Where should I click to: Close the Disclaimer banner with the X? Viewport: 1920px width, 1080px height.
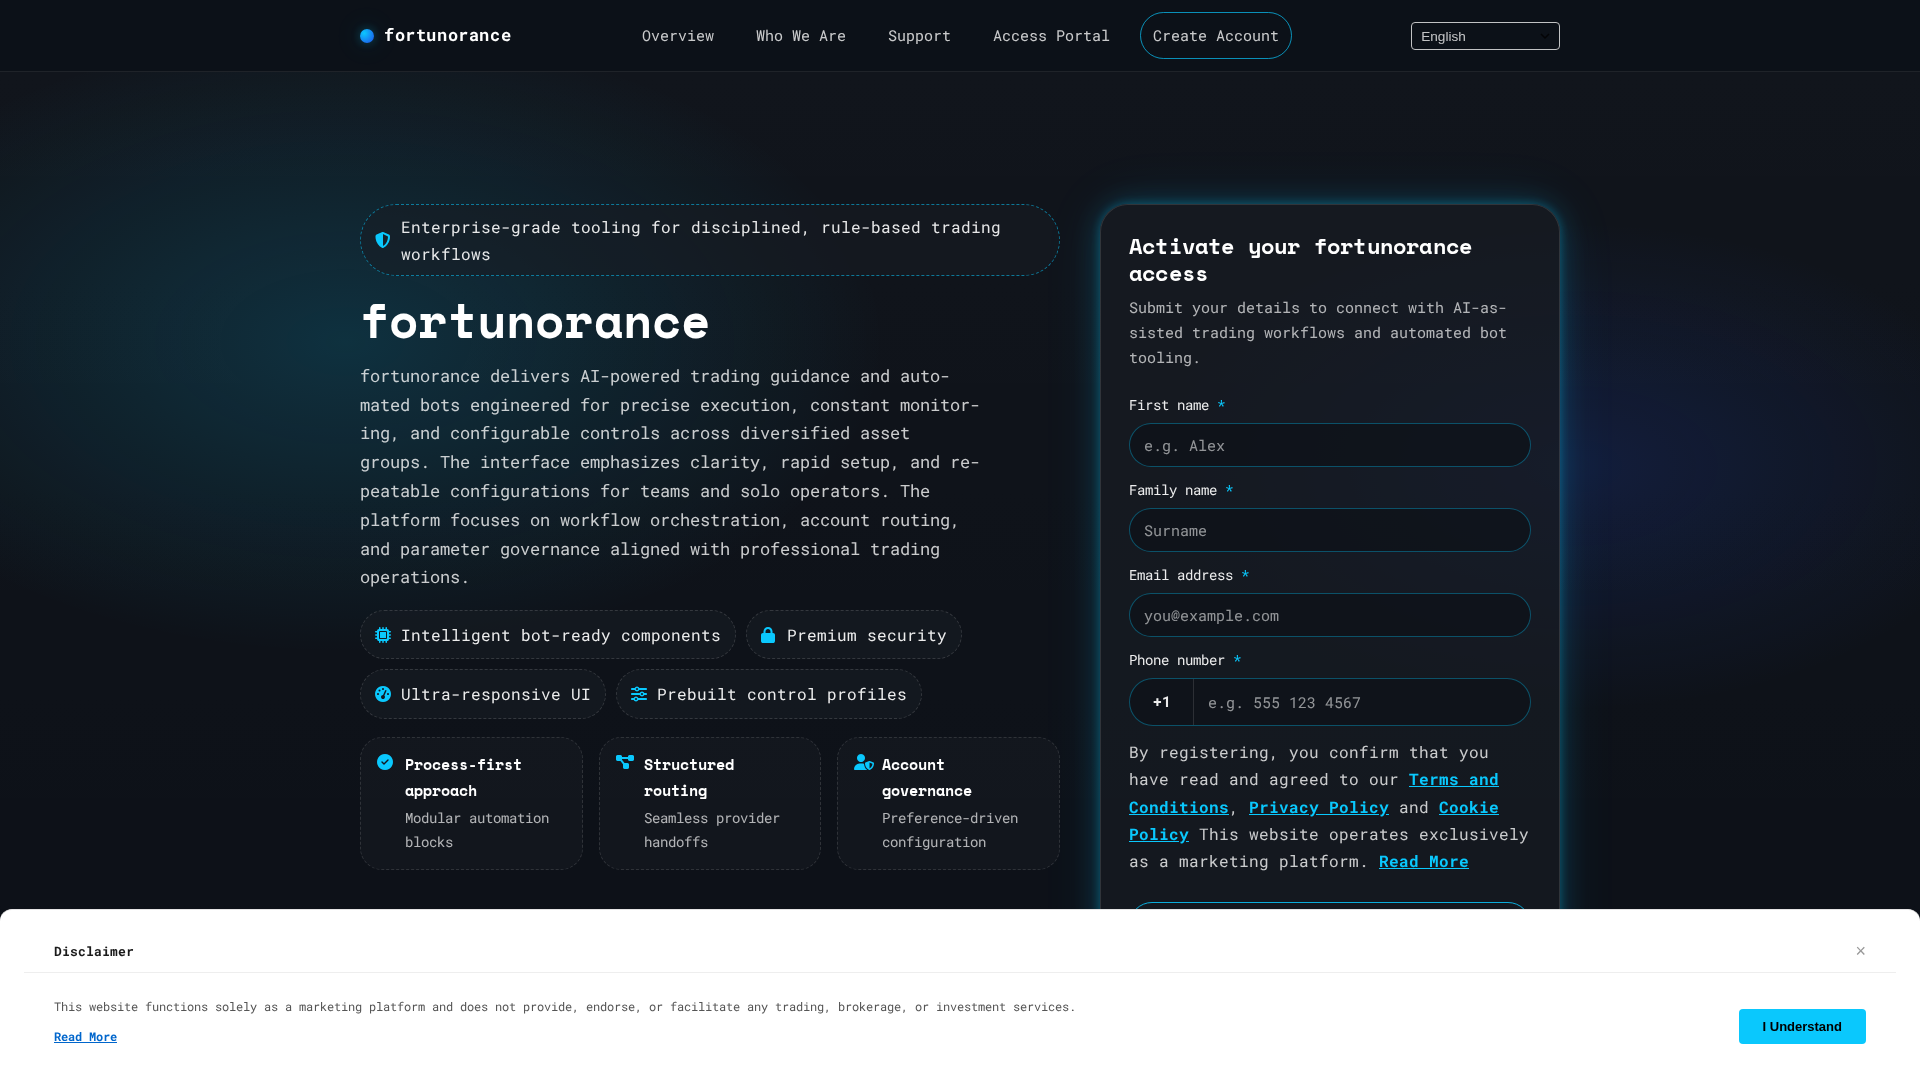pyautogui.click(x=1861, y=951)
